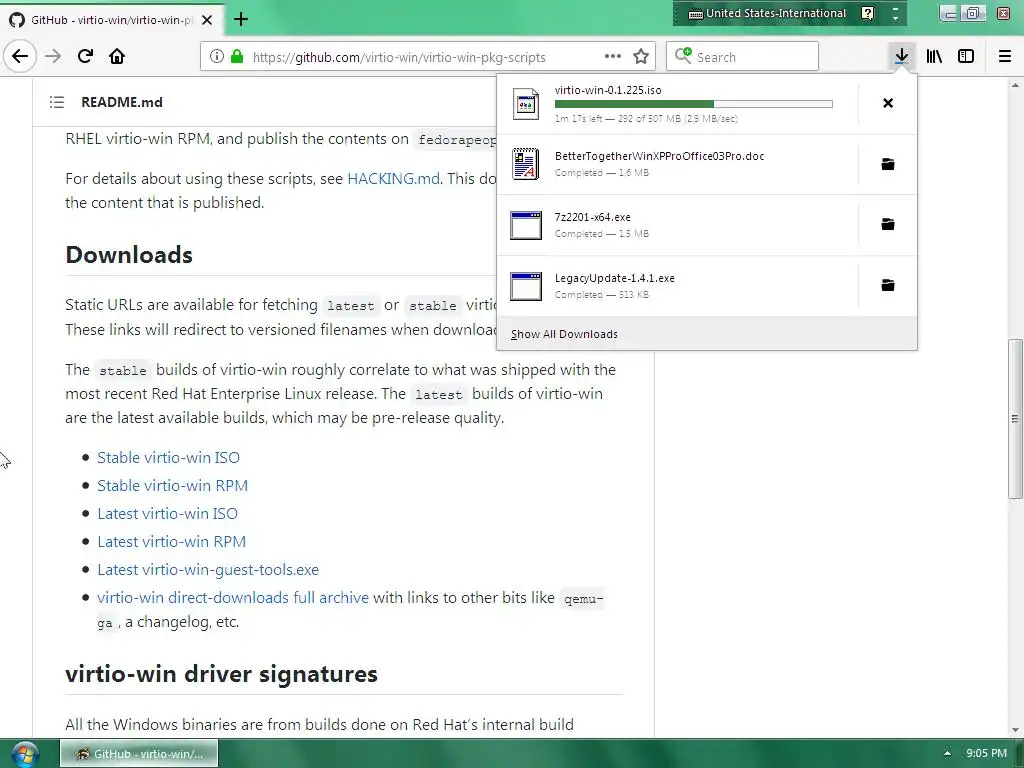Open Latest virtio-win ISO link
The width and height of the screenshot is (1024, 768).
click(167, 514)
